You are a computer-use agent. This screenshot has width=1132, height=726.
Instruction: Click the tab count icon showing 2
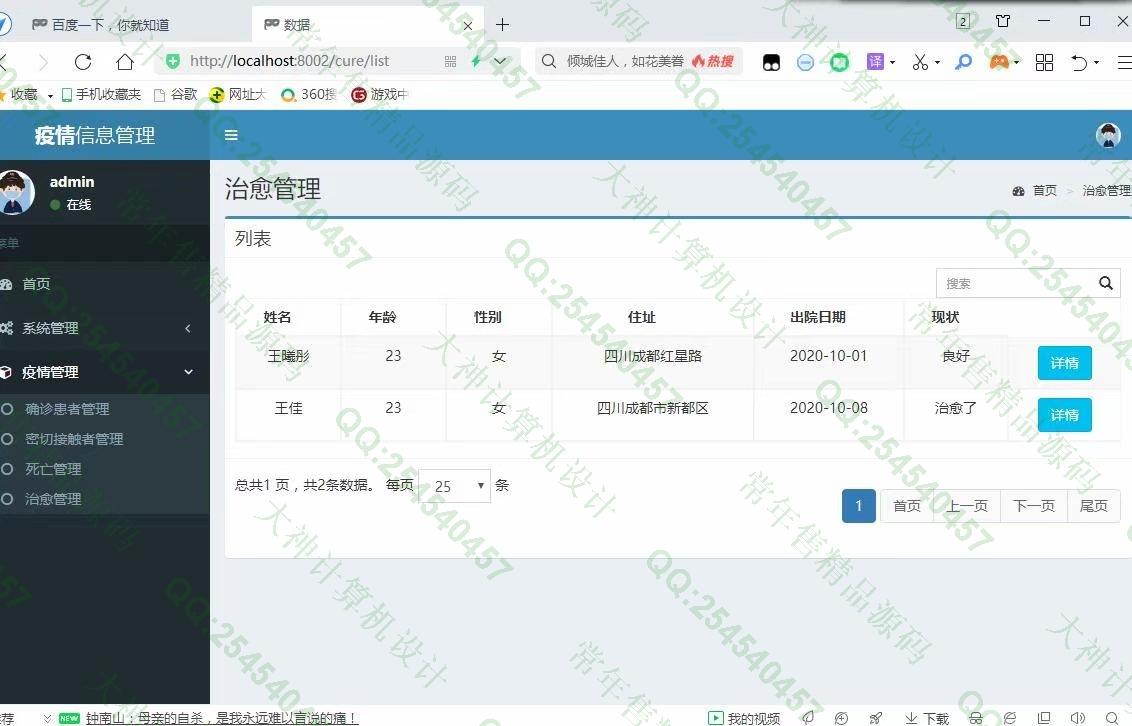962,21
